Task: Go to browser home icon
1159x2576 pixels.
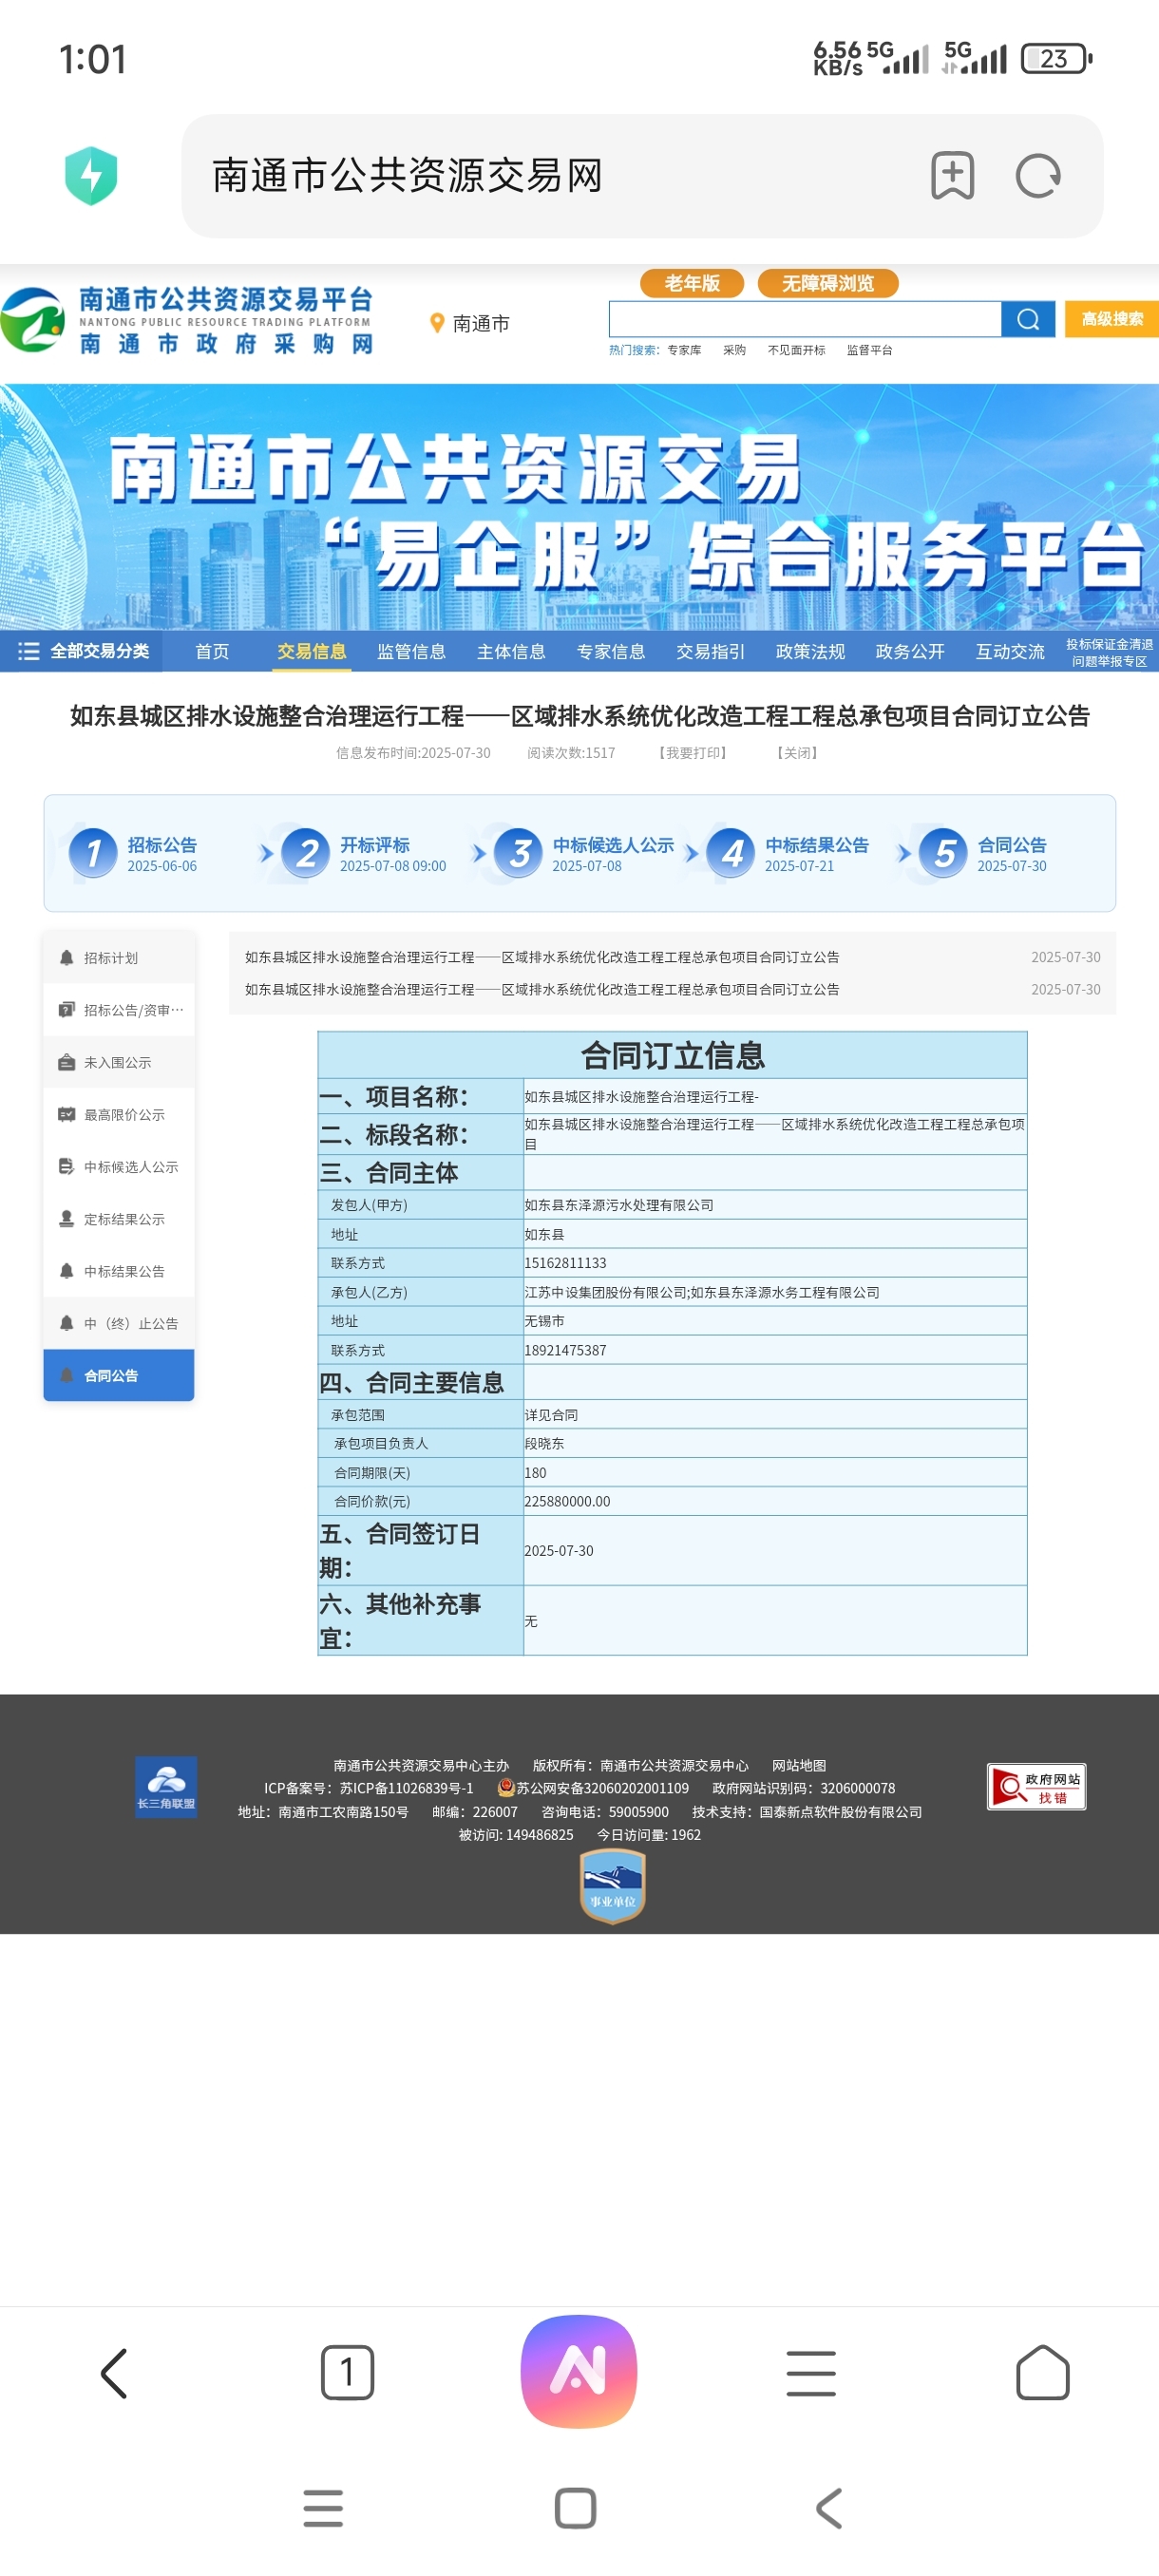Action: [1042, 2372]
